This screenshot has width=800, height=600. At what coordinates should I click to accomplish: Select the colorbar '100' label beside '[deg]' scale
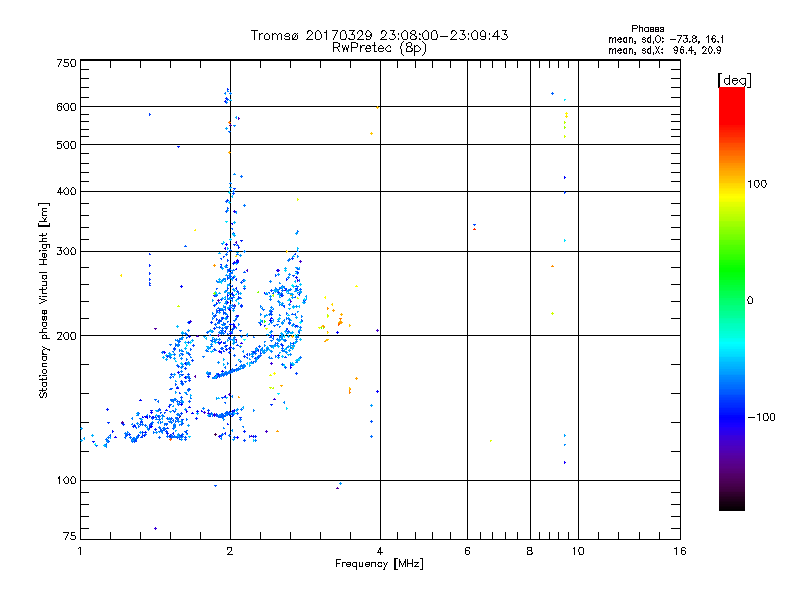tap(757, 184)
